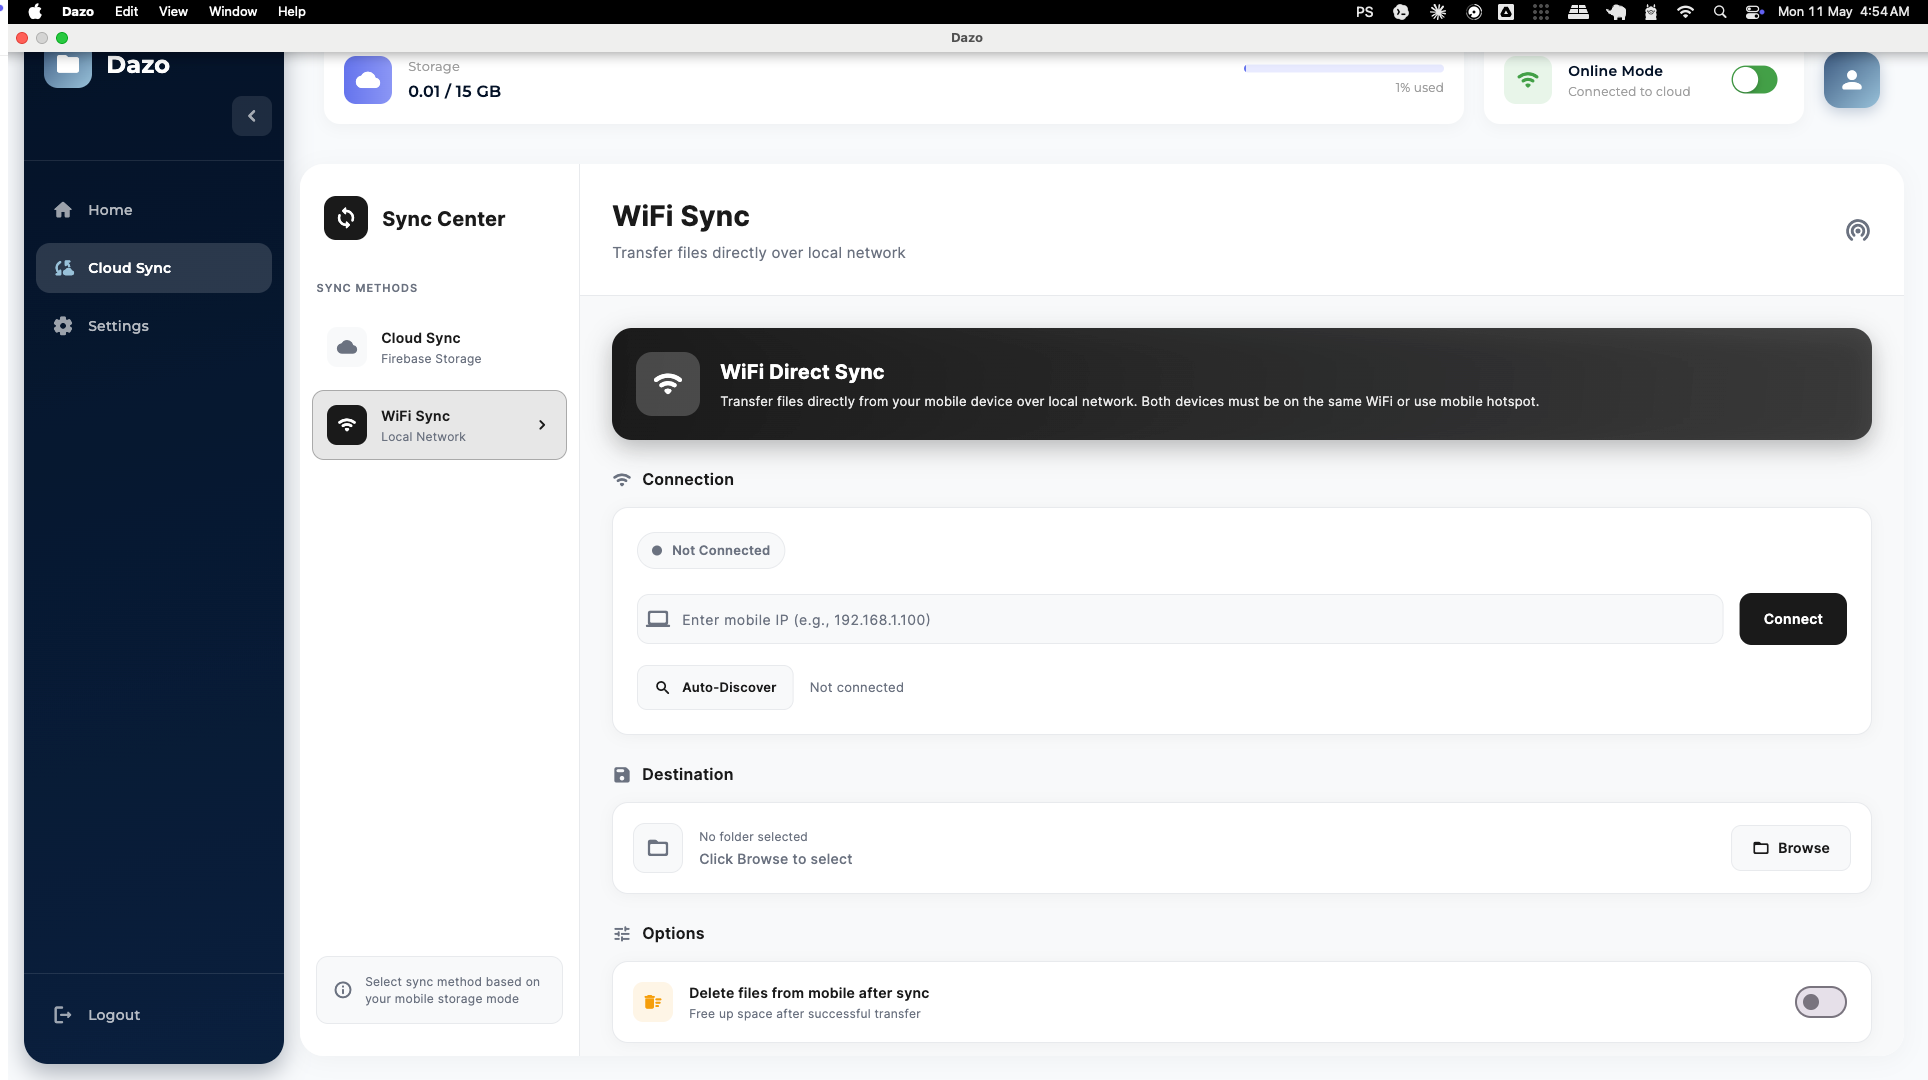Open Settings from the sidebar
The image size is (1928, 1080).
click(x=154, y=326)
